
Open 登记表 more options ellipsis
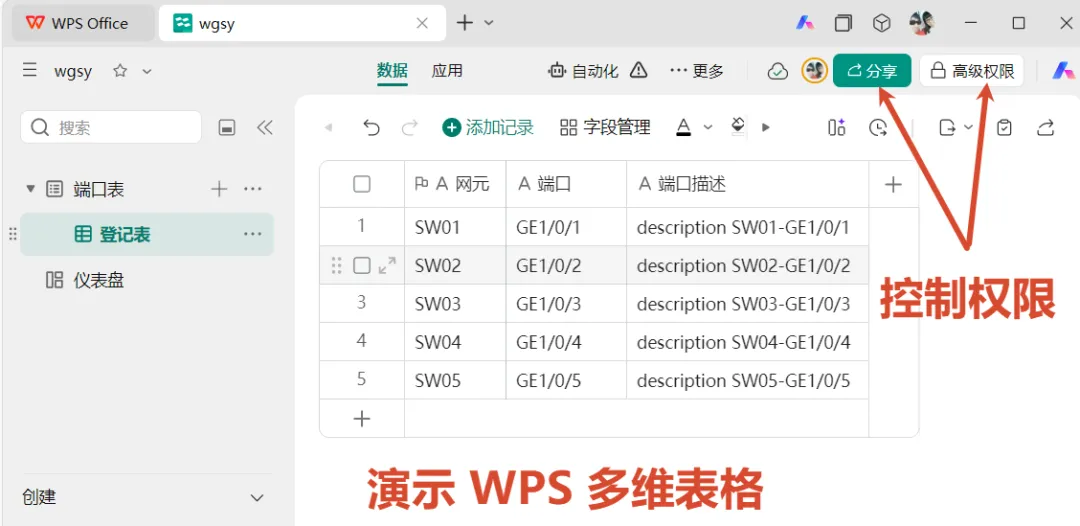(x=253, y=234)
